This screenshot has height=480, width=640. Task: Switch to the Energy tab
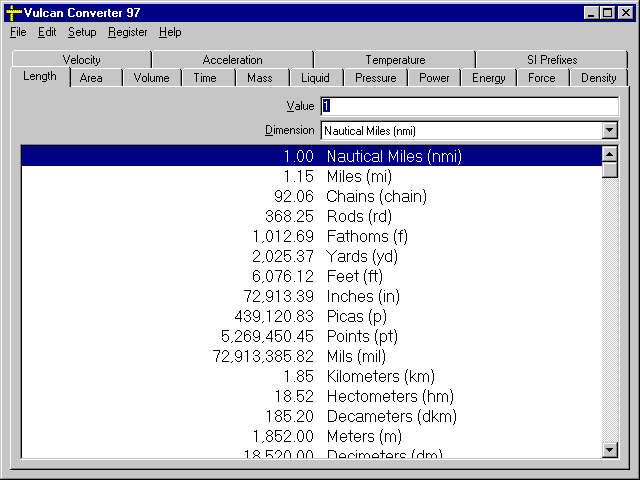click(x=488, y=78)
